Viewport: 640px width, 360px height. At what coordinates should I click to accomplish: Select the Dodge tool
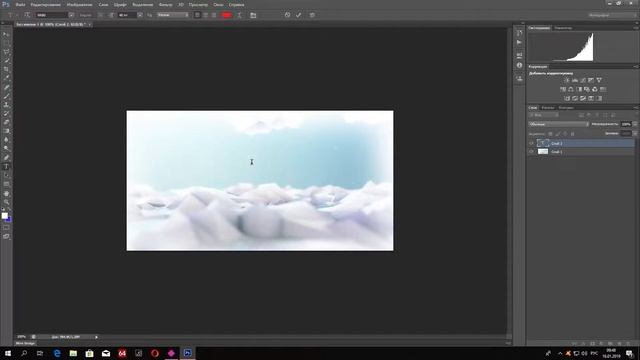[x=6, y=149]
